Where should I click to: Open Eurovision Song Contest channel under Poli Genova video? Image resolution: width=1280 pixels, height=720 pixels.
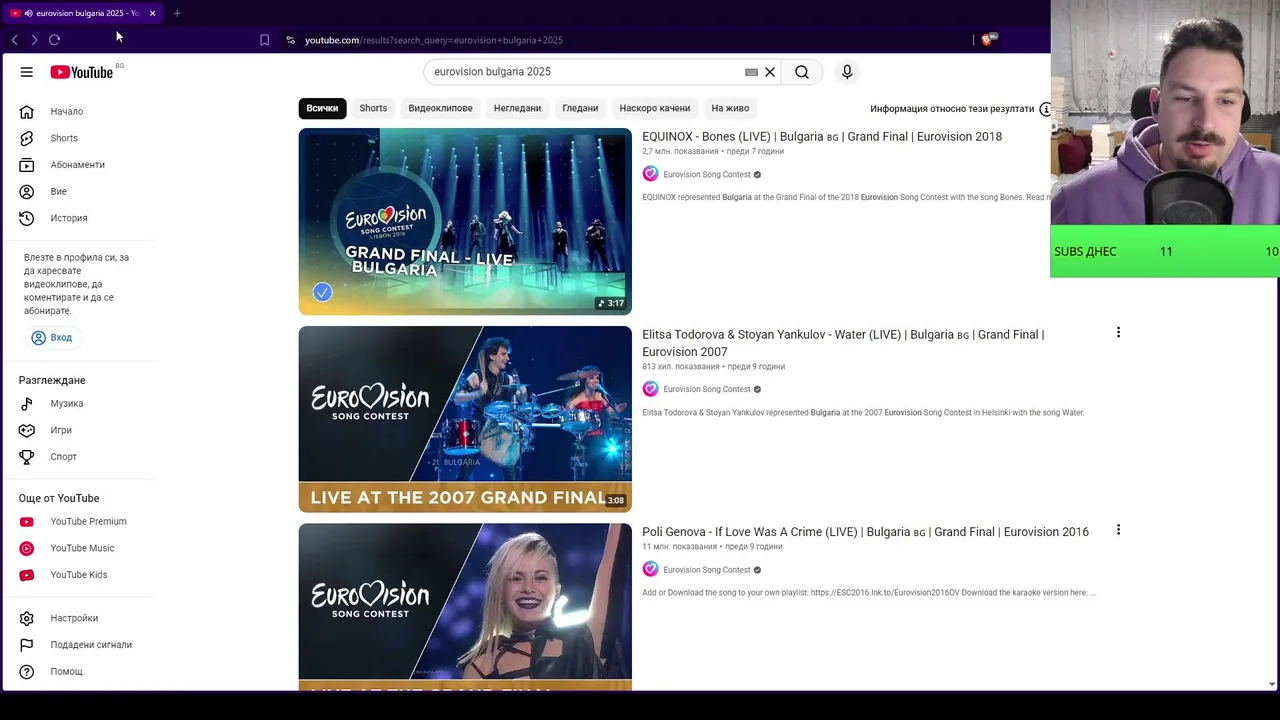click(x=707, y=570)
